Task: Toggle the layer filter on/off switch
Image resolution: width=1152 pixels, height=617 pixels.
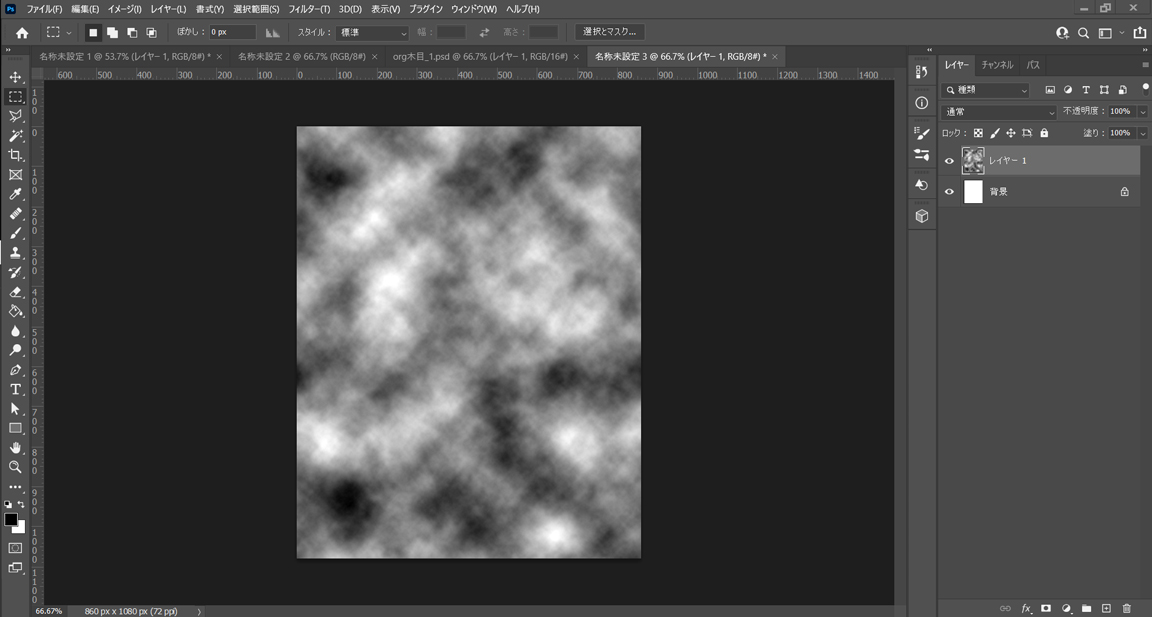Action: (1145, 88)
